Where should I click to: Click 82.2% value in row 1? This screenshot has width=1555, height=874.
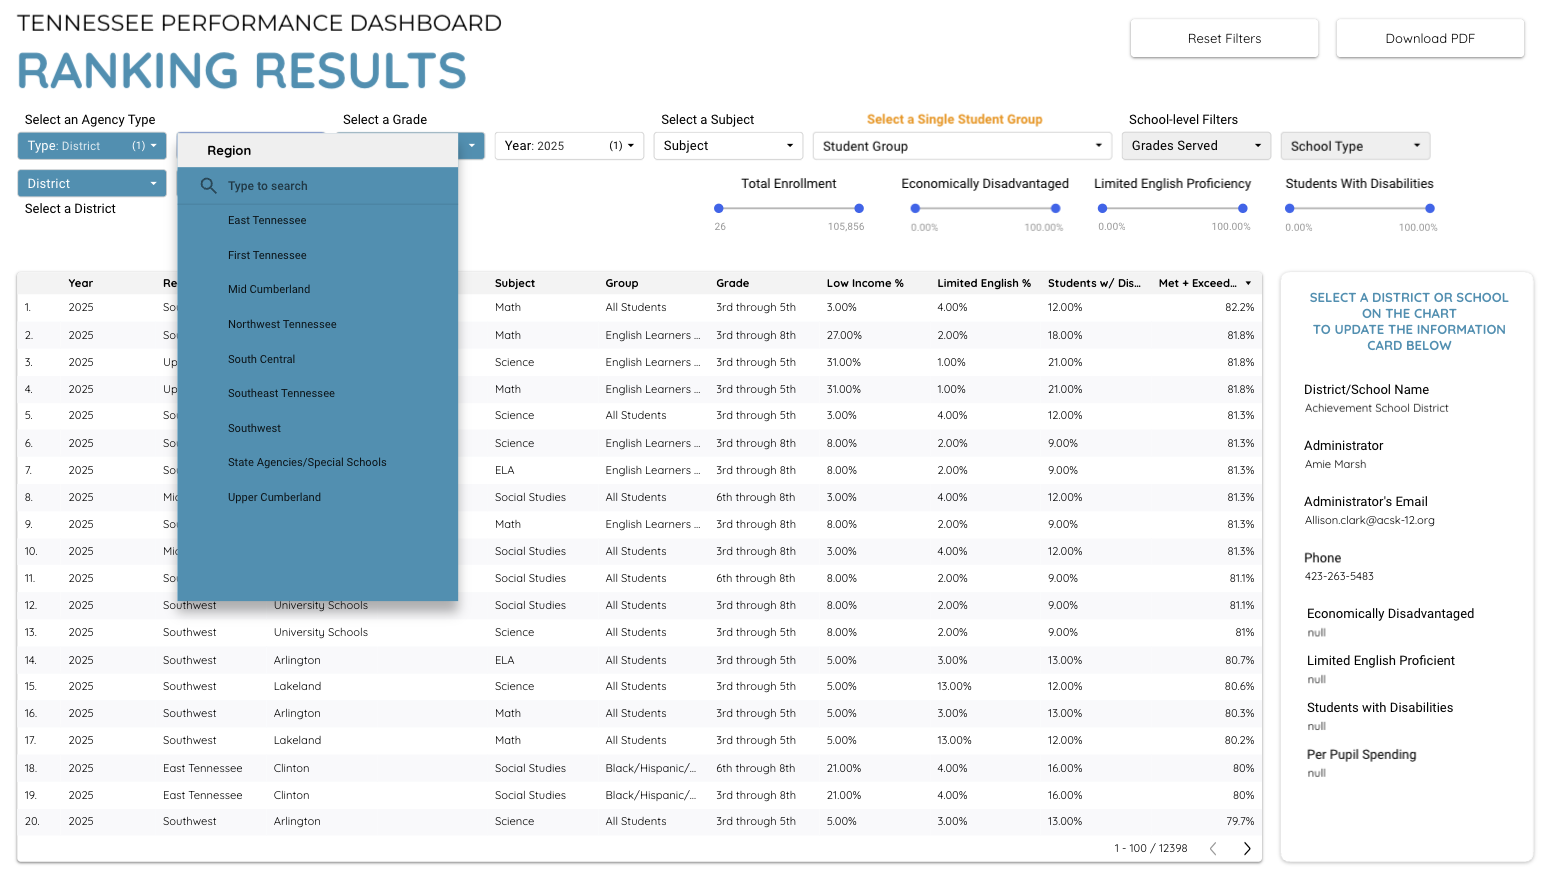point(1240,307)
